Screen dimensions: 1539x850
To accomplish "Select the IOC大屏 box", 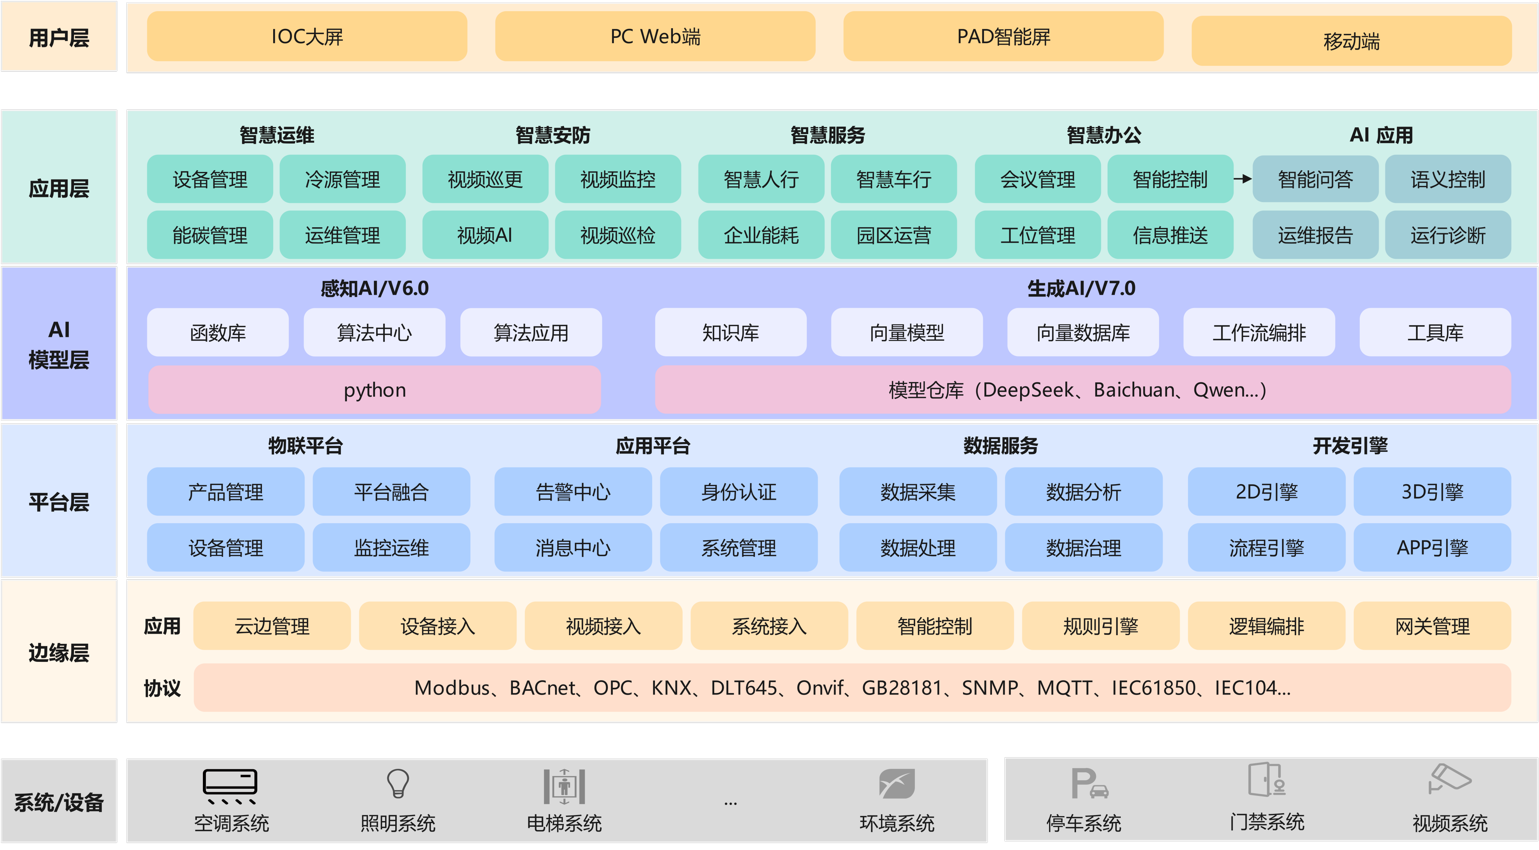I will click(307, 37).
